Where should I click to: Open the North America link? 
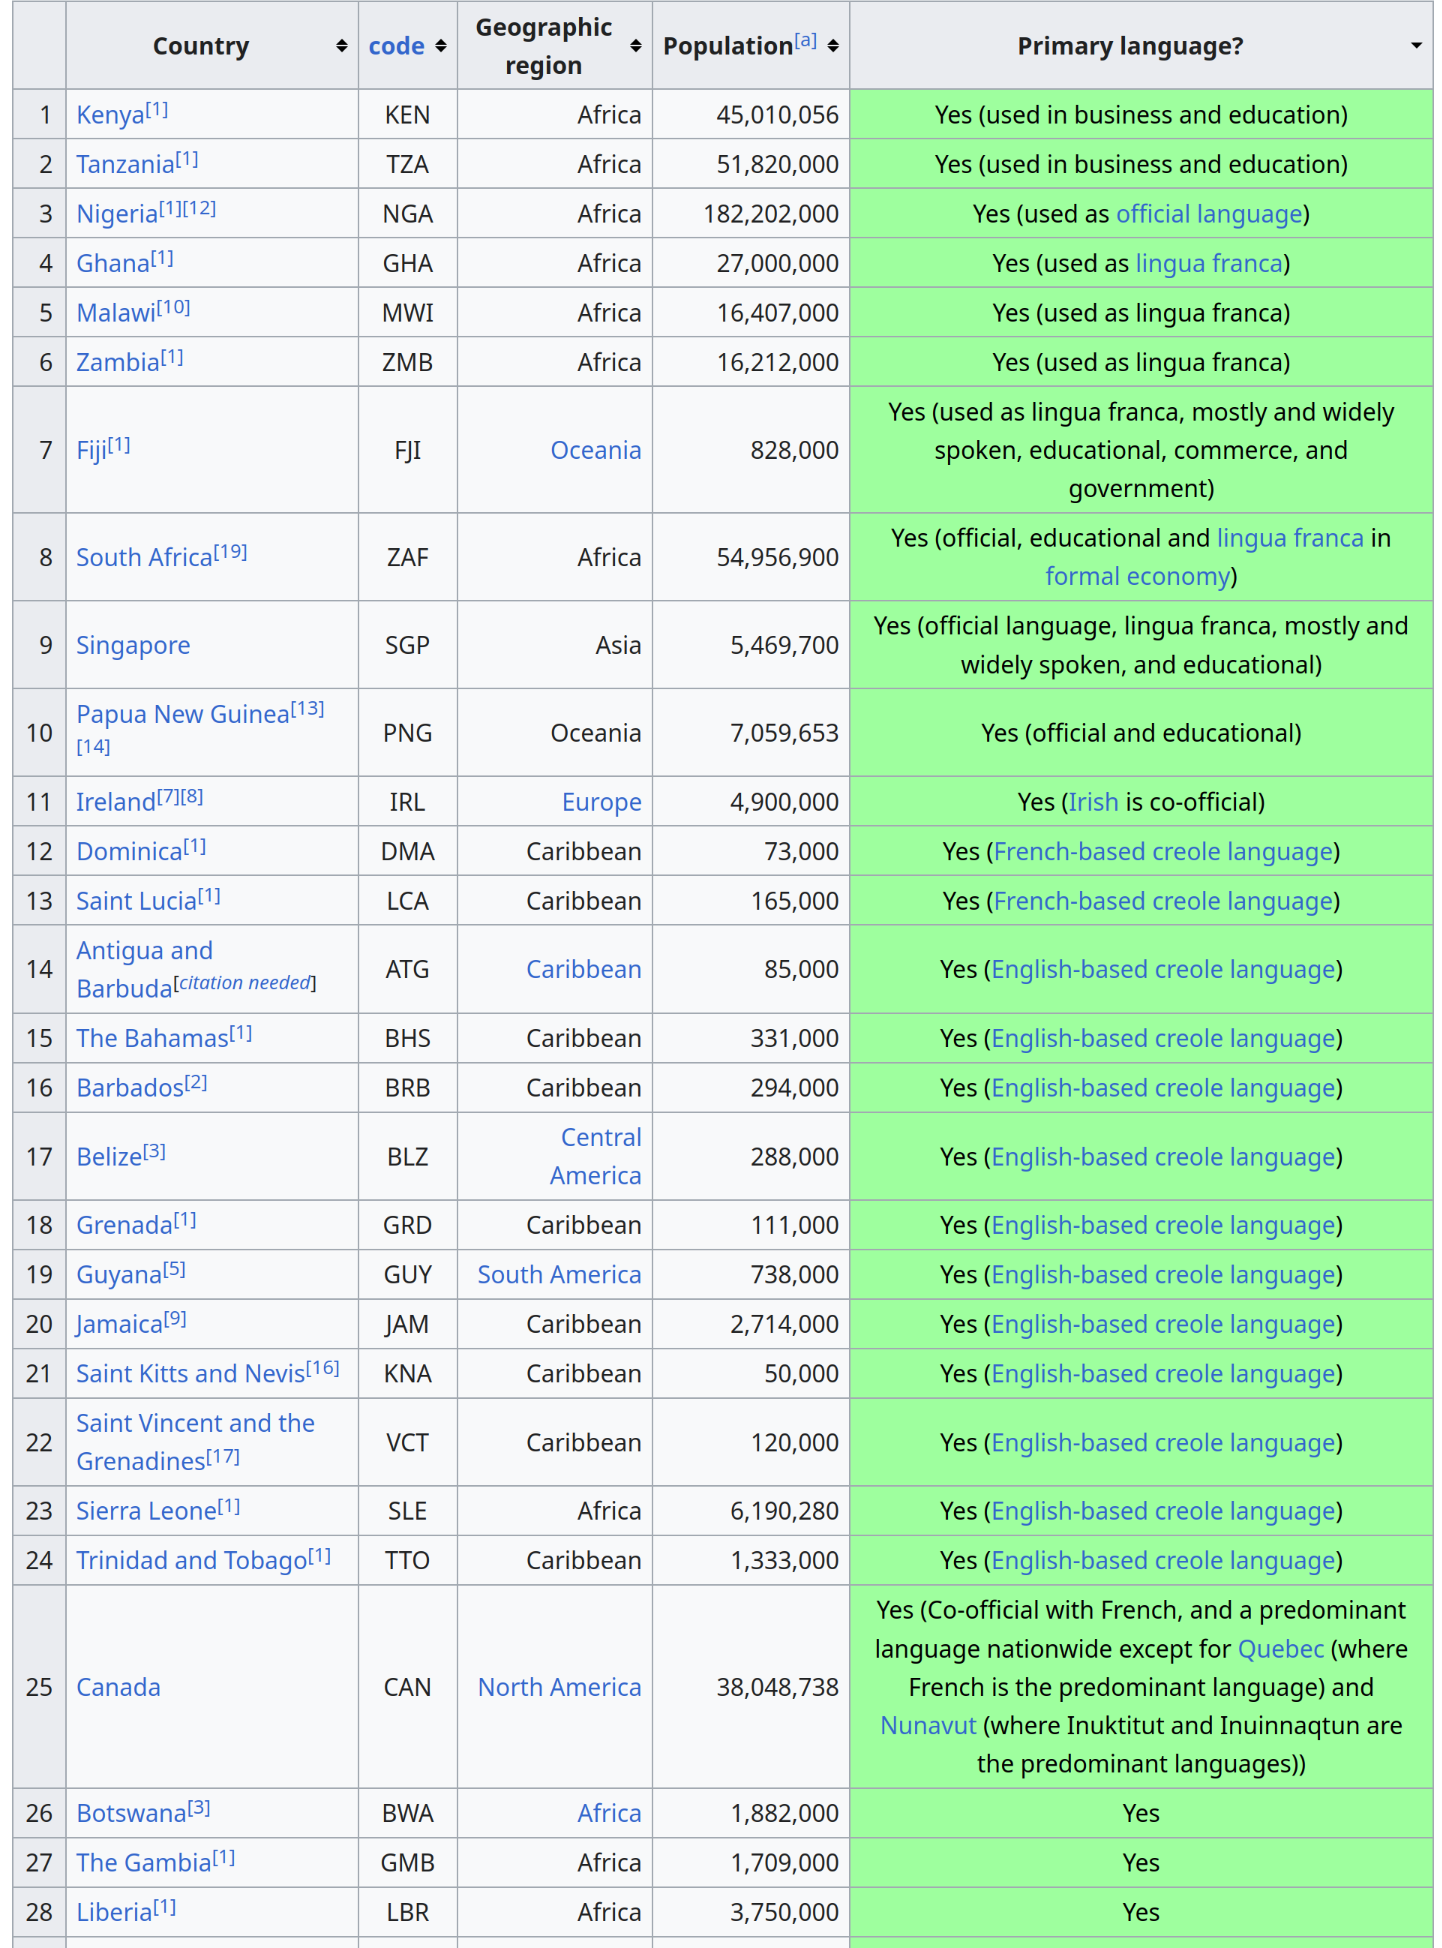(559, 1687)
